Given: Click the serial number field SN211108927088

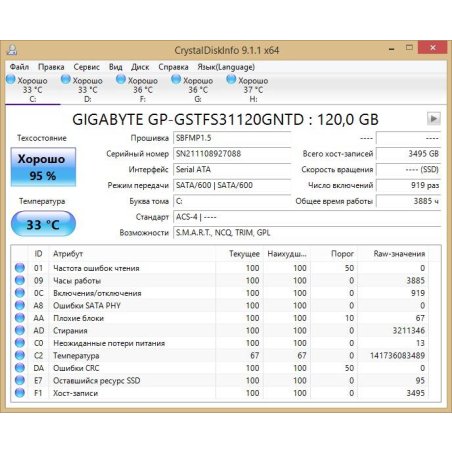Looking at the screenshot, I should pos(232,154).
